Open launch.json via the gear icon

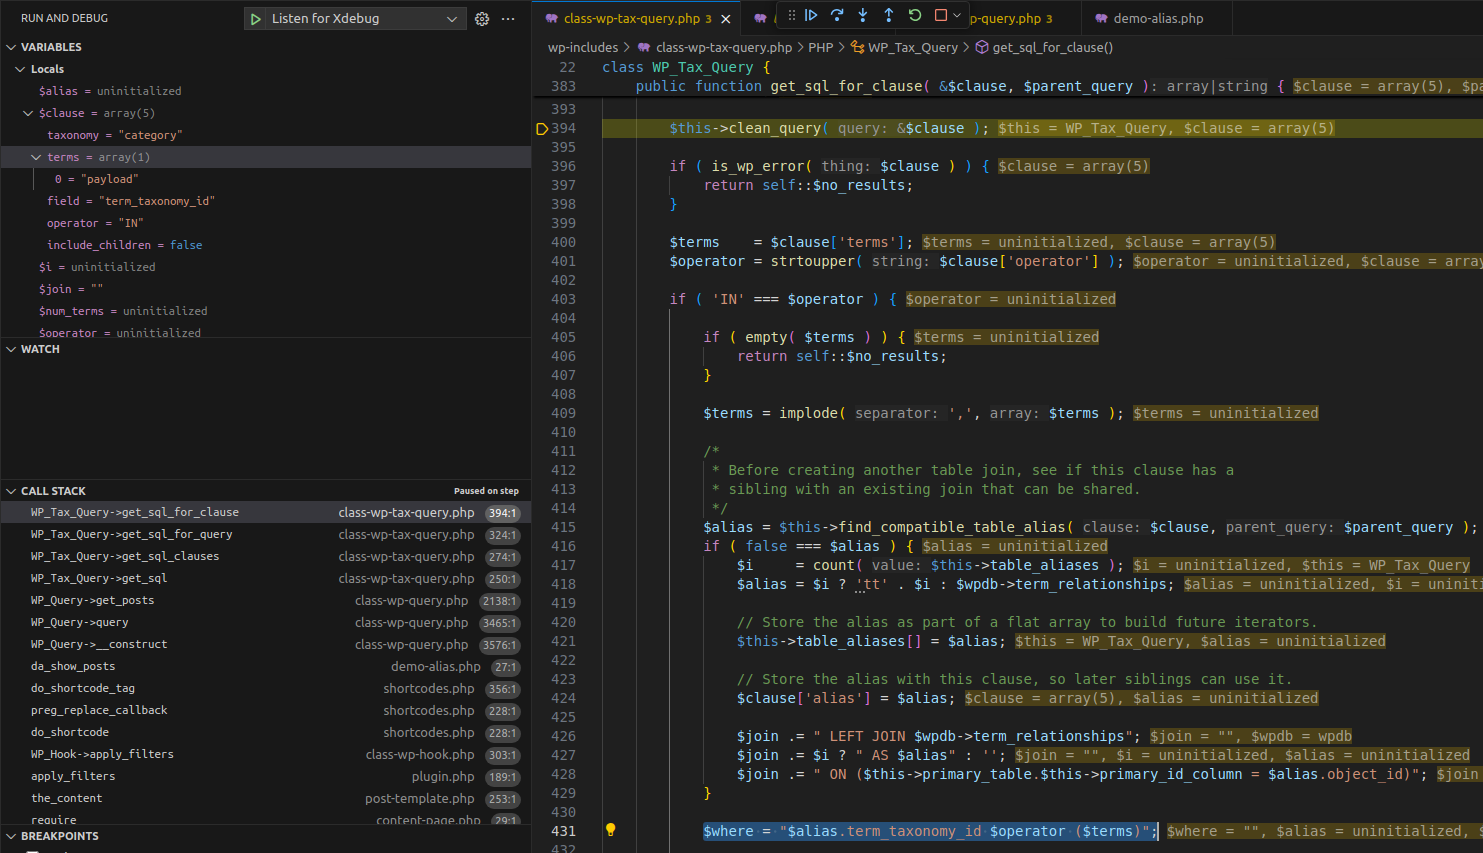[482, 19]
